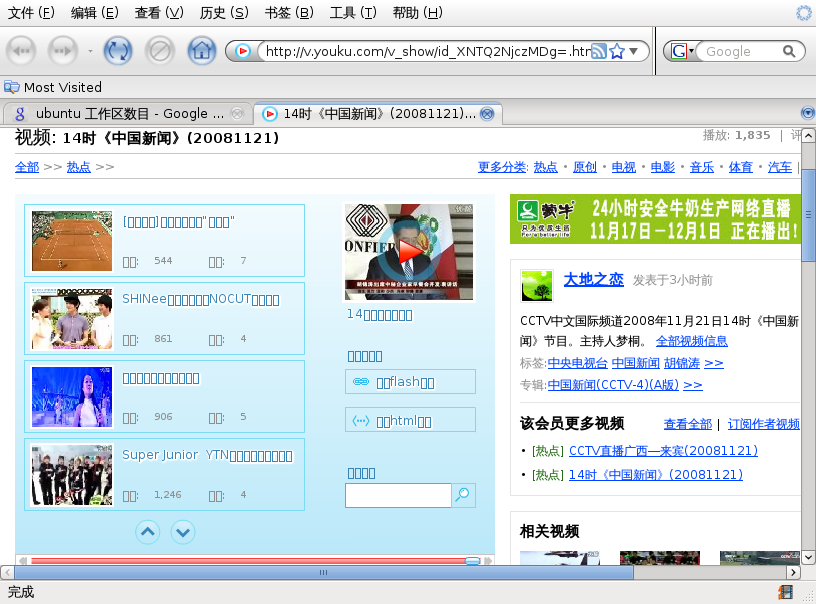This screenshot has height=604, width=816.
Task: Click the playlist down arrow button
Action: tap(183, 532)
